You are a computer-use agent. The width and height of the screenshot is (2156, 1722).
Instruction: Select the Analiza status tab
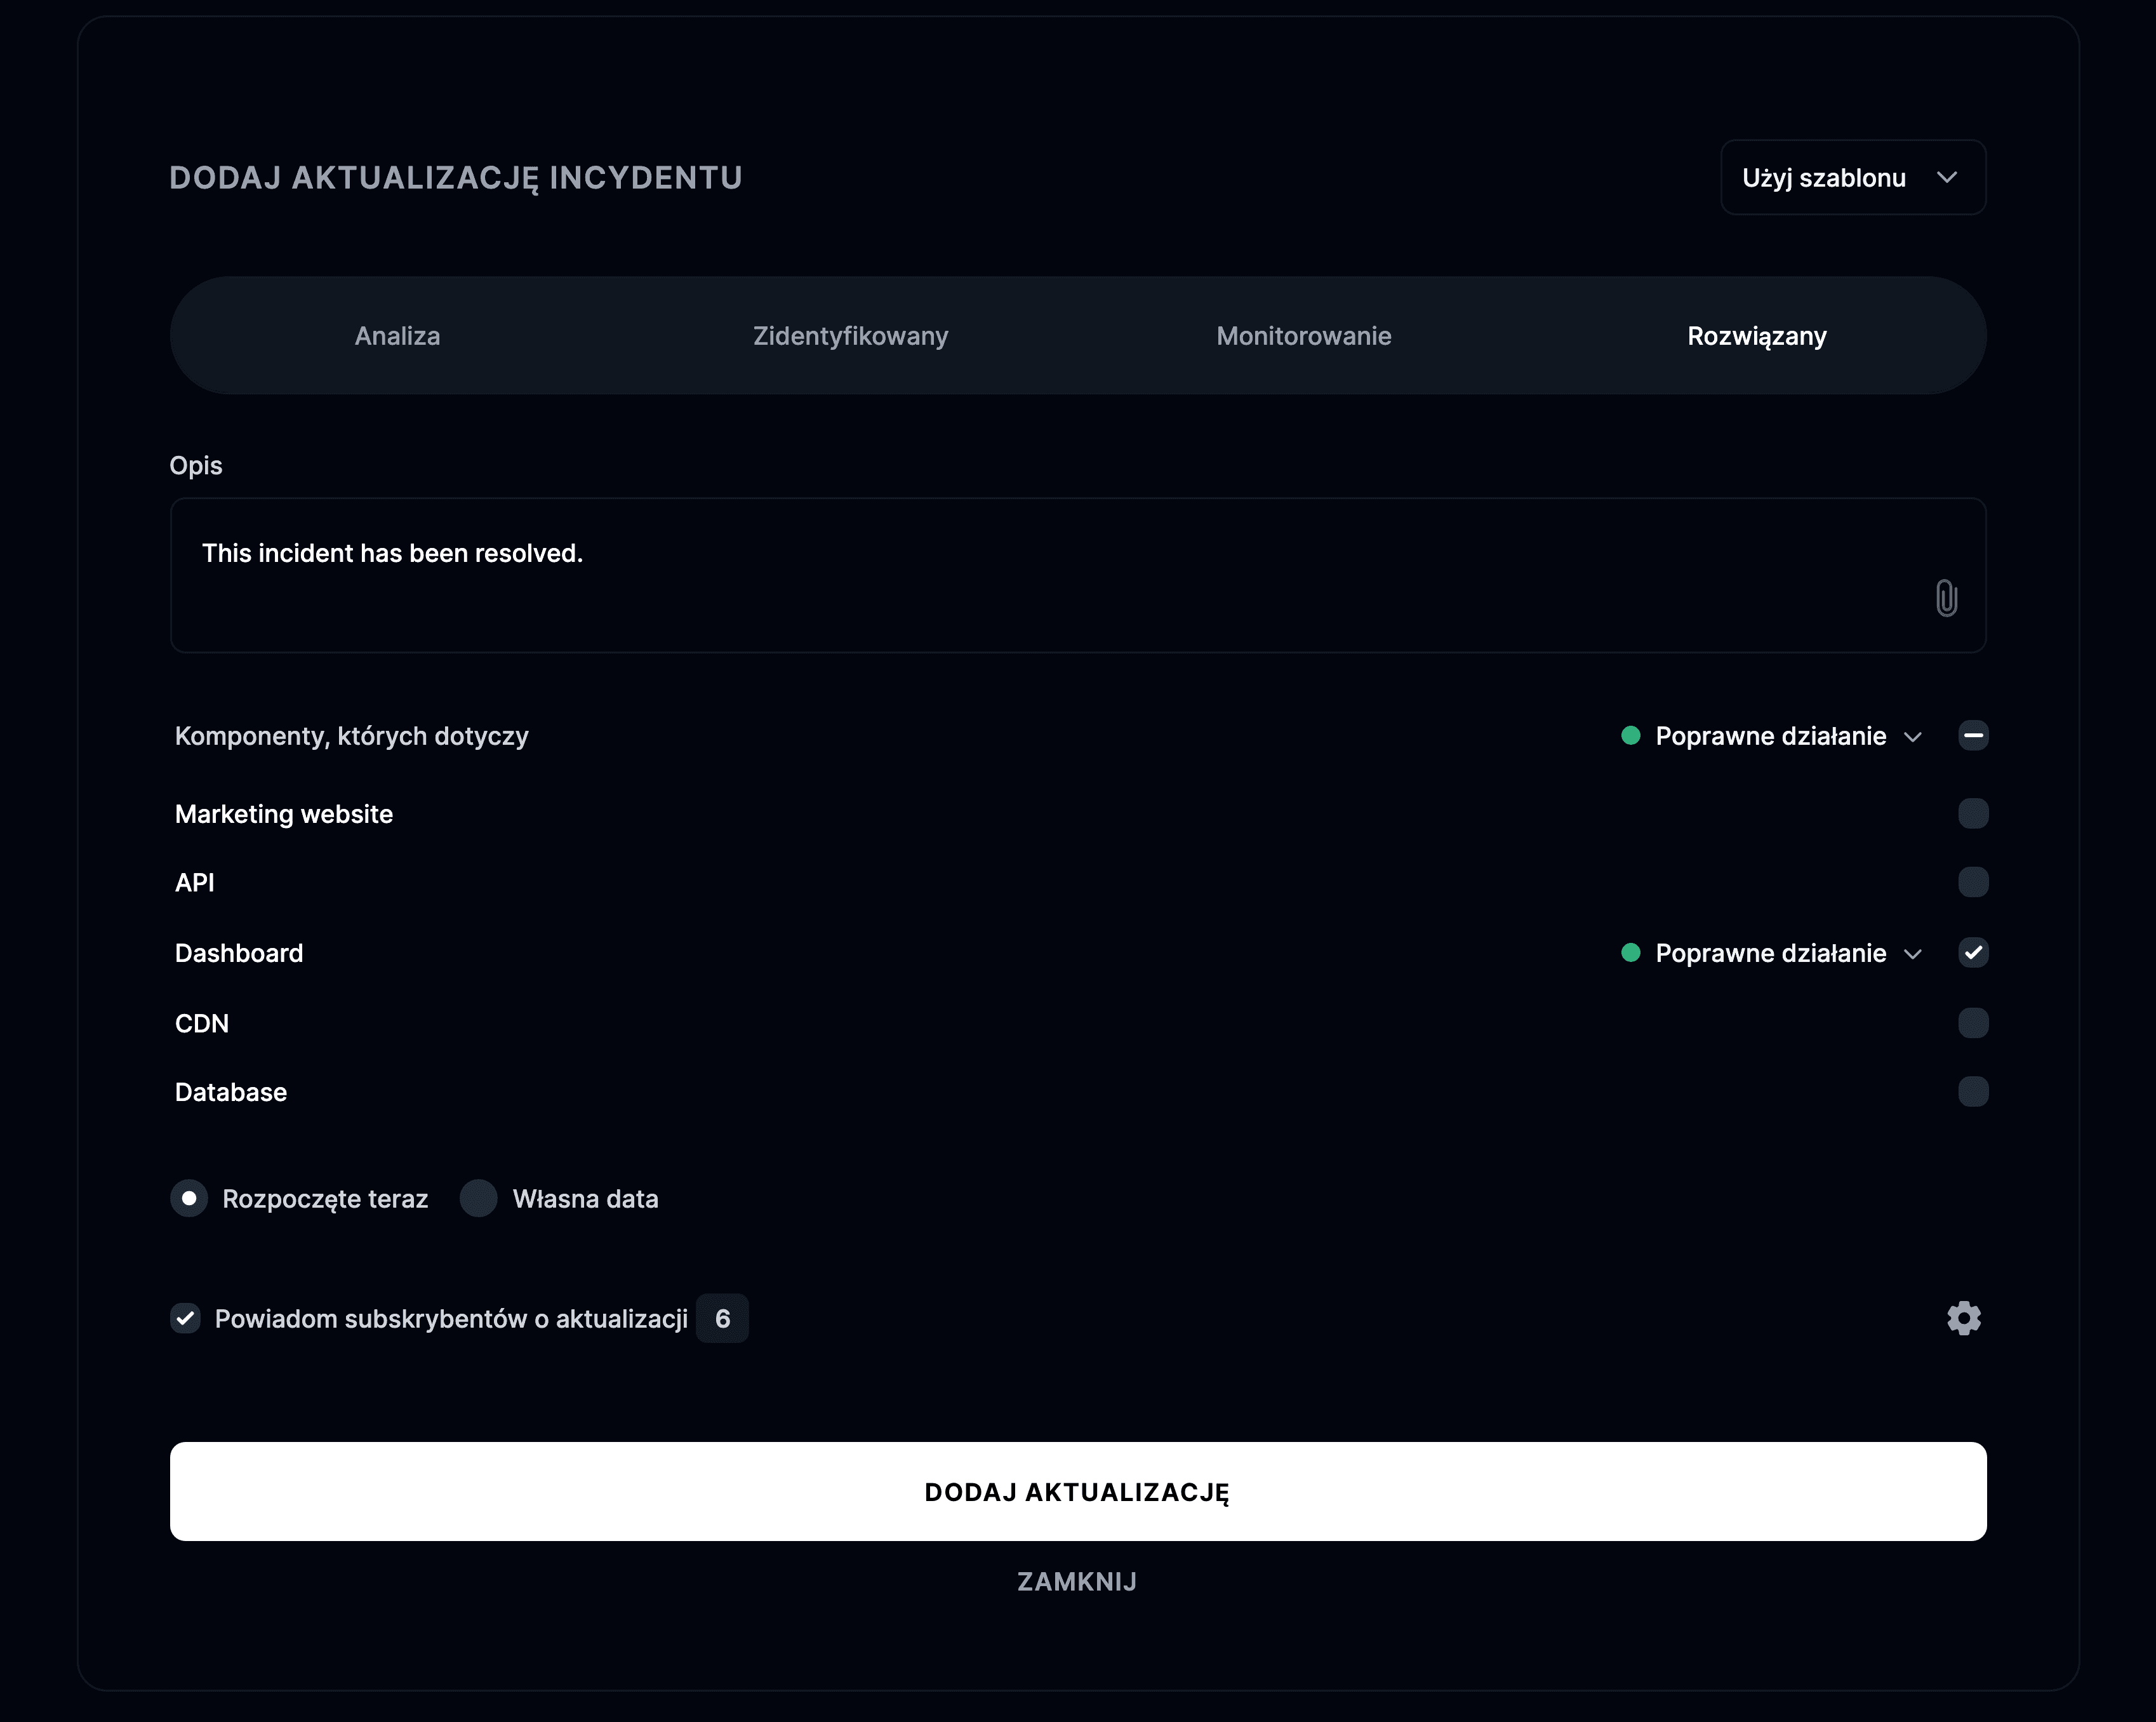pos(397,336)
